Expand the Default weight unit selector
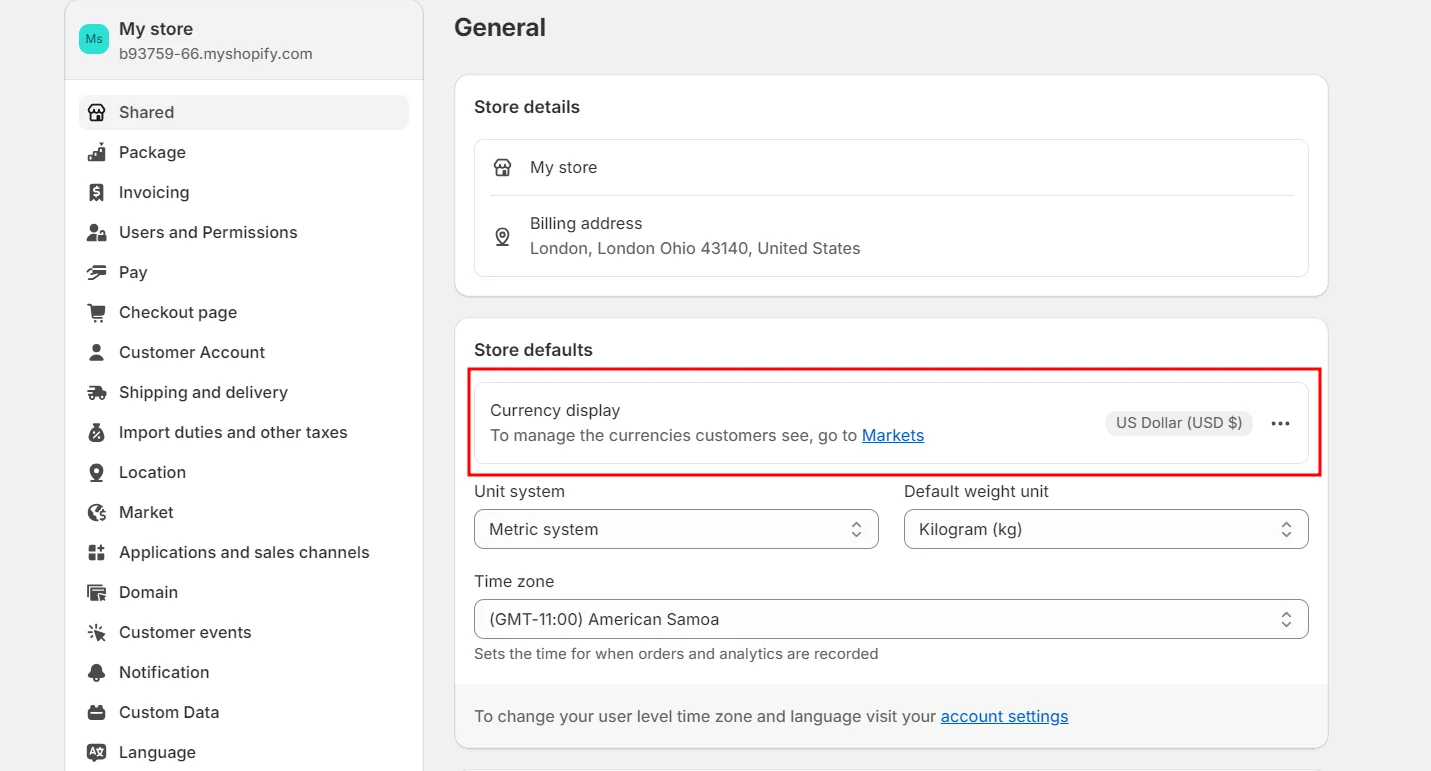1431x771 pixels. click(1106, 529)
